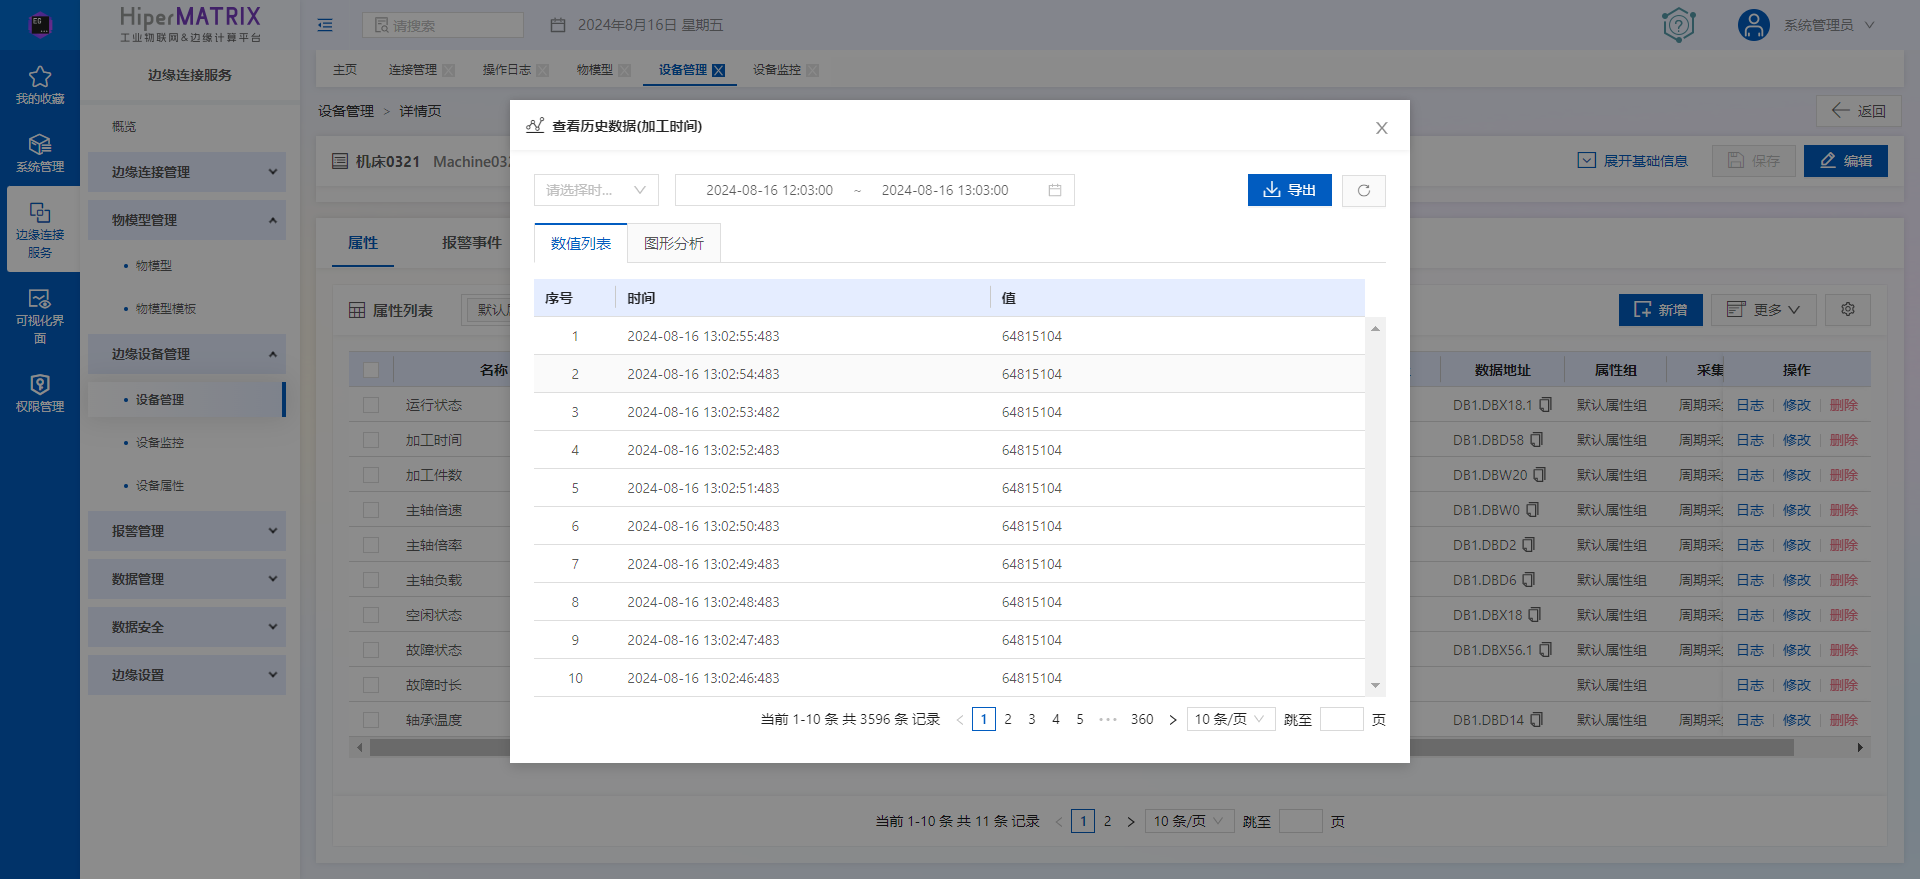Image resolution: width=1920 pixels, height=879 pixels.
Task: Open 我的收藏 favorites star icon
Action: pyautogui.click(x=40, y=77)
